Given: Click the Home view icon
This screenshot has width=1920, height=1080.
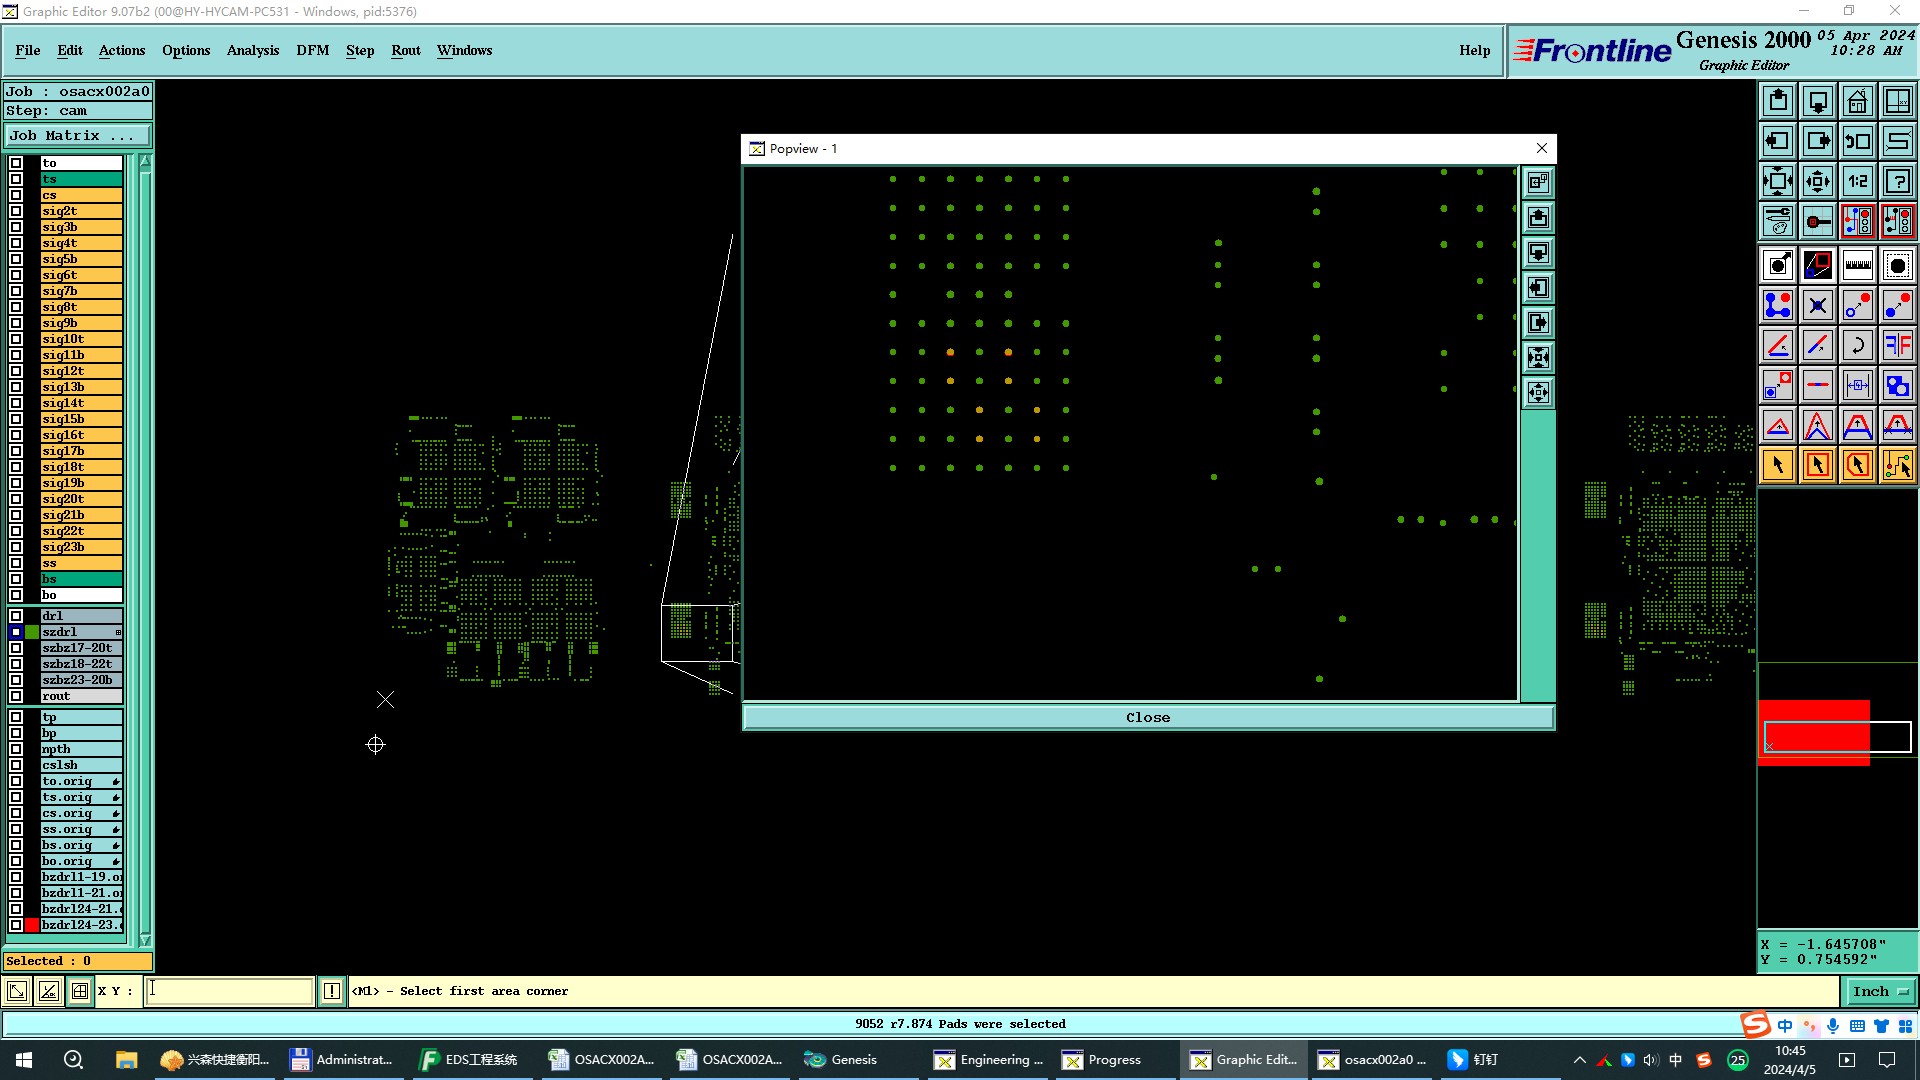Looking at the screenshot, I should point(1857,101).
